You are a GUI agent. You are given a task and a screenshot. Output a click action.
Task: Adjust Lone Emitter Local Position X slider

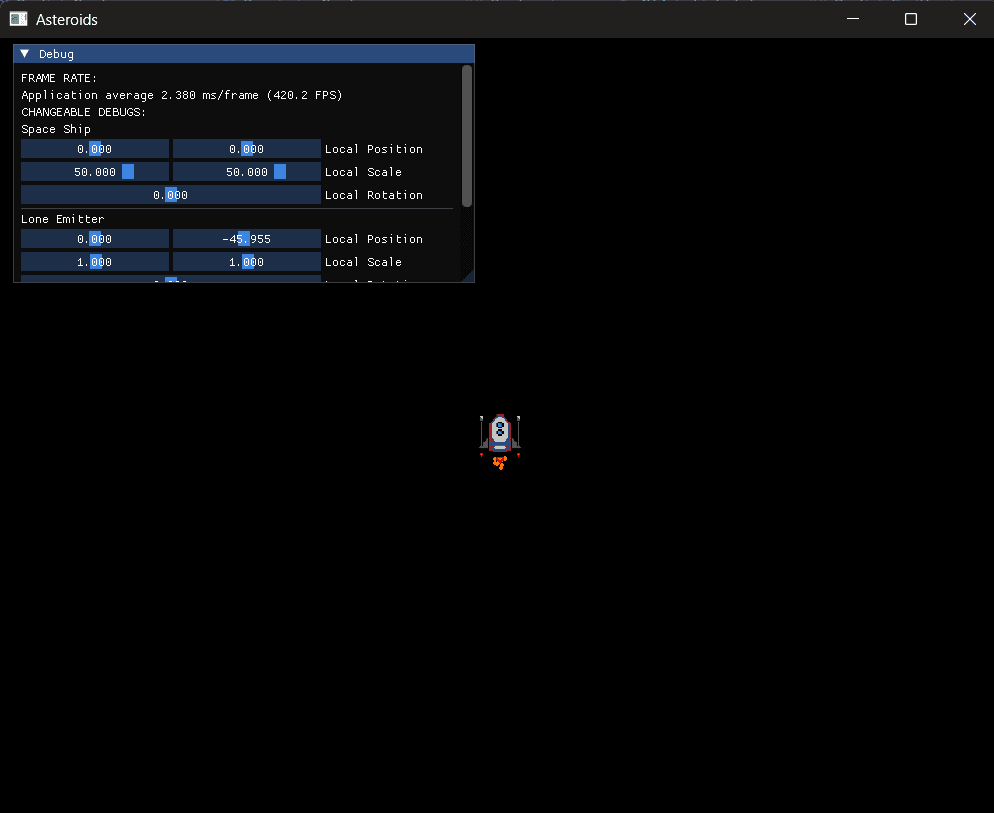pos(95,239)
